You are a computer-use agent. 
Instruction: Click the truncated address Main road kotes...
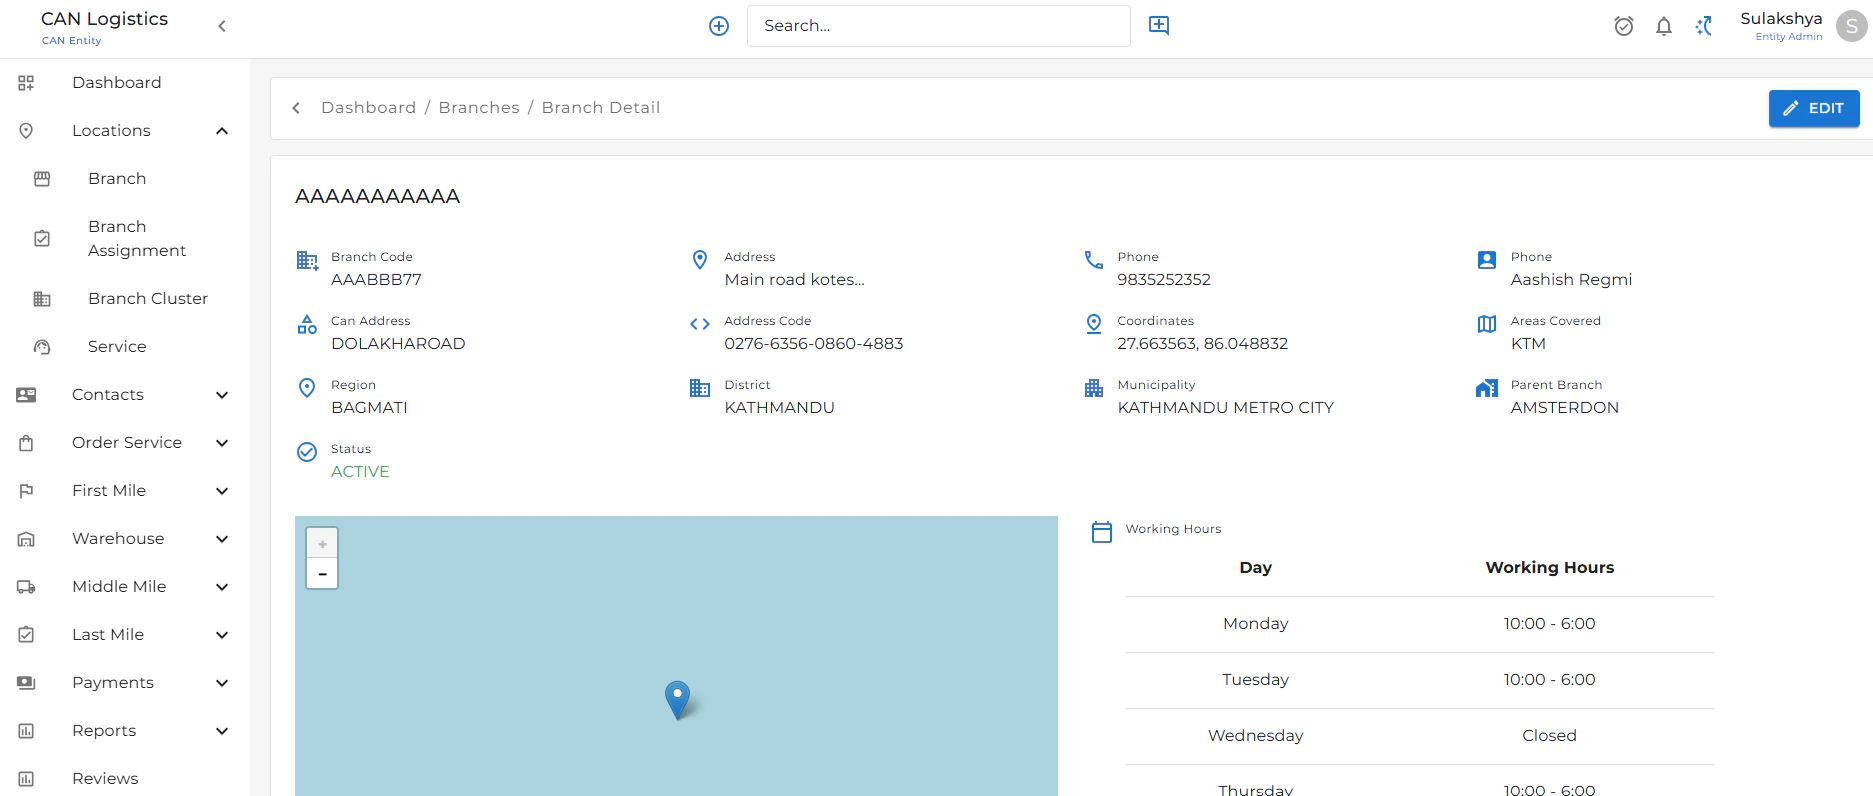(794, 280)
